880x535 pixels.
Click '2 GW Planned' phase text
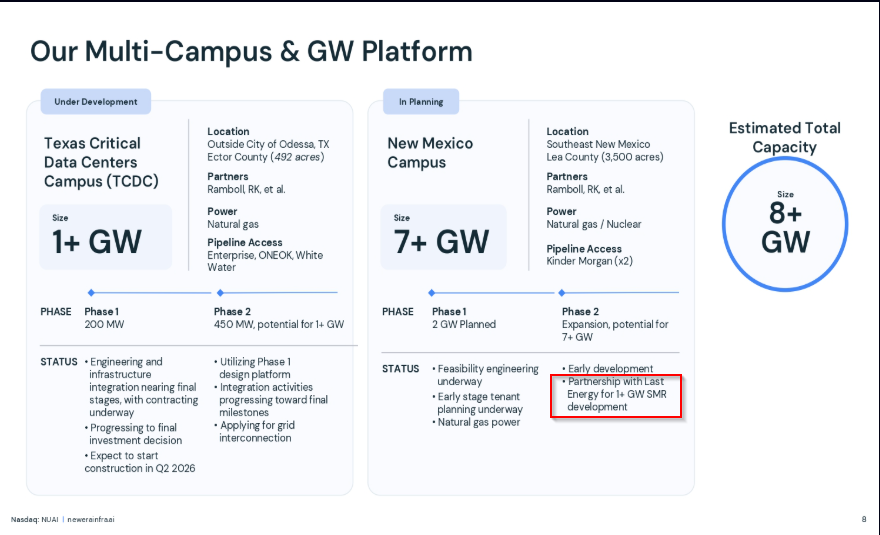pyautogui.click(x=464, y=324)
